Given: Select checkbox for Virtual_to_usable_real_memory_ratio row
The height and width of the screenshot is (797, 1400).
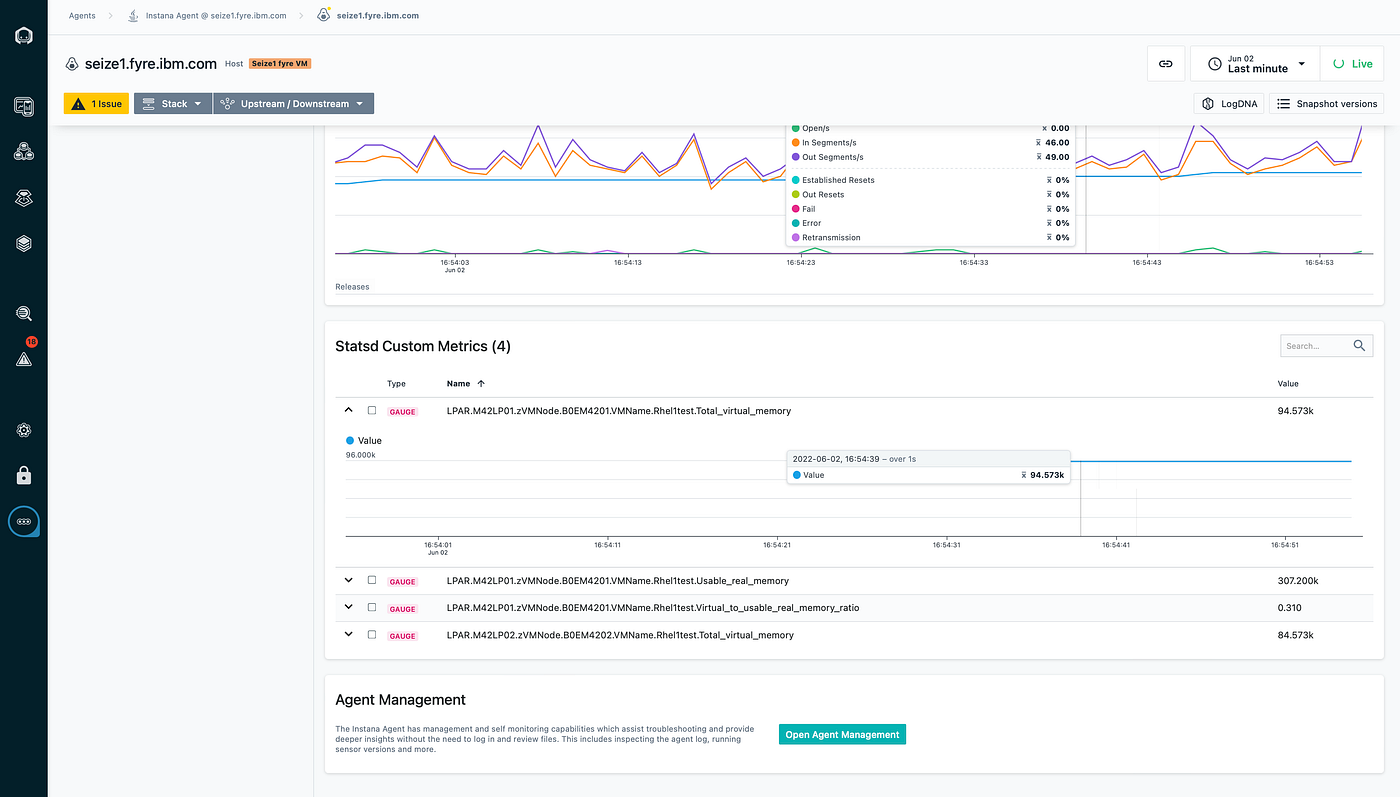Looking at the screenshot, I should [372, 607].
